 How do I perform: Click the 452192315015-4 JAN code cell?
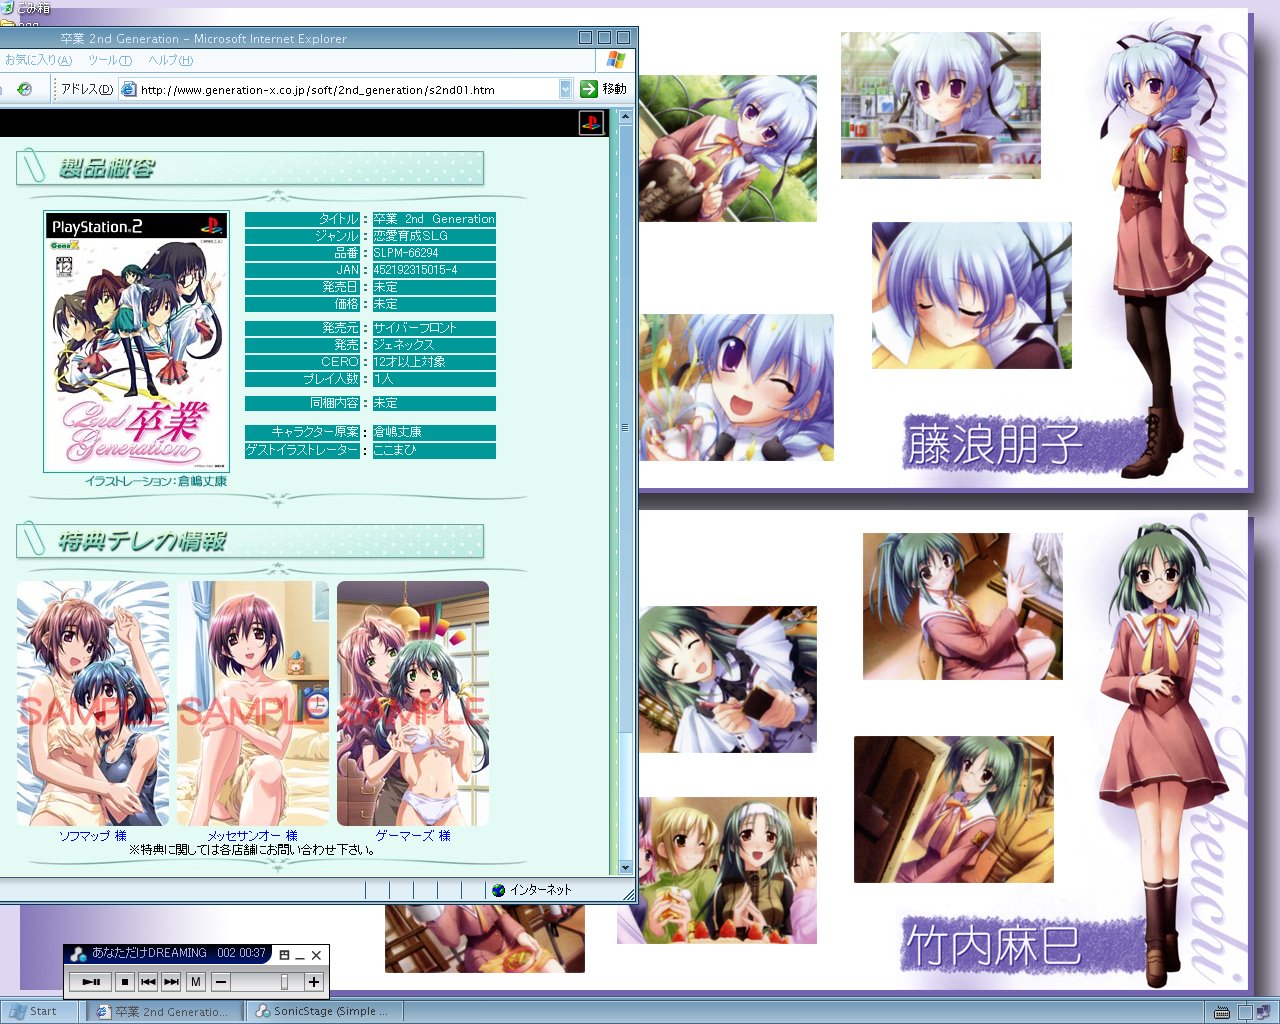click(x=434, y=270)
